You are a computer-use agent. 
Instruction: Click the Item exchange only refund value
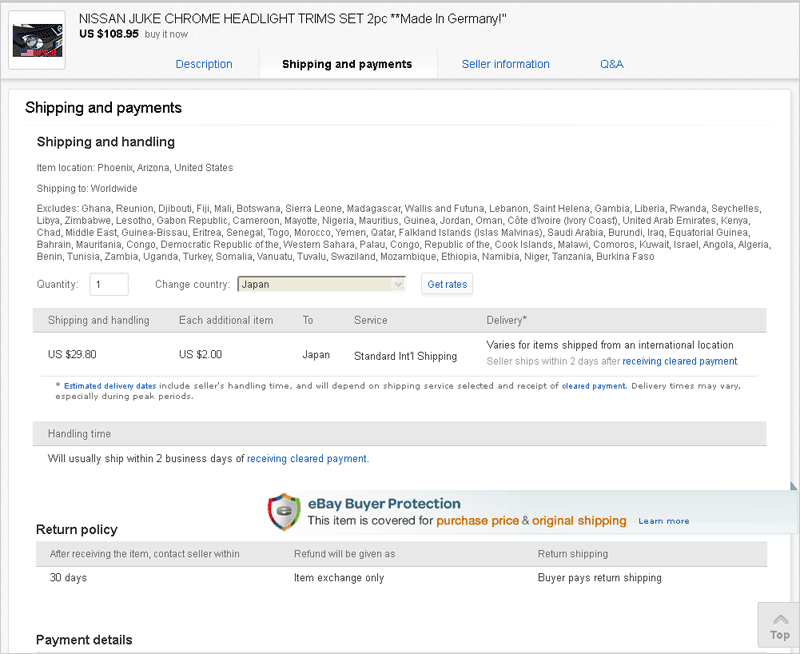tap(339, 578)
